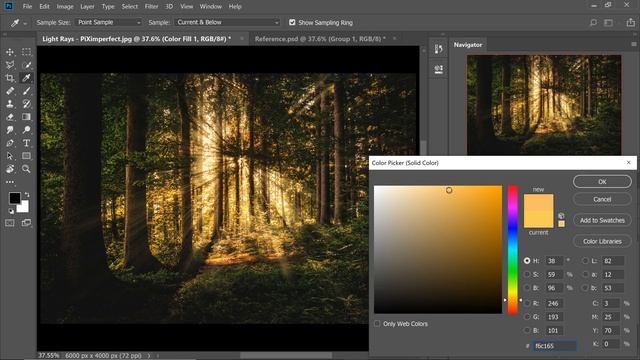Select the Pen tool
Viewport: 640px width, 360px height.
(x=10, y=143)
